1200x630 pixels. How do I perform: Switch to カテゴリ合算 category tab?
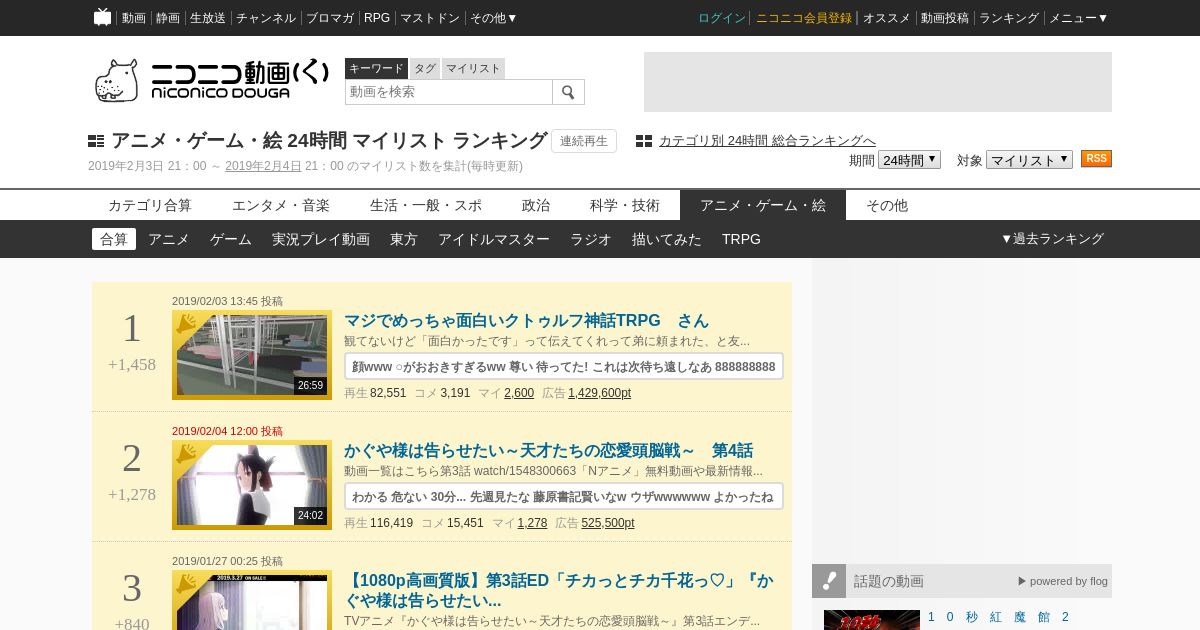(150, 205)
